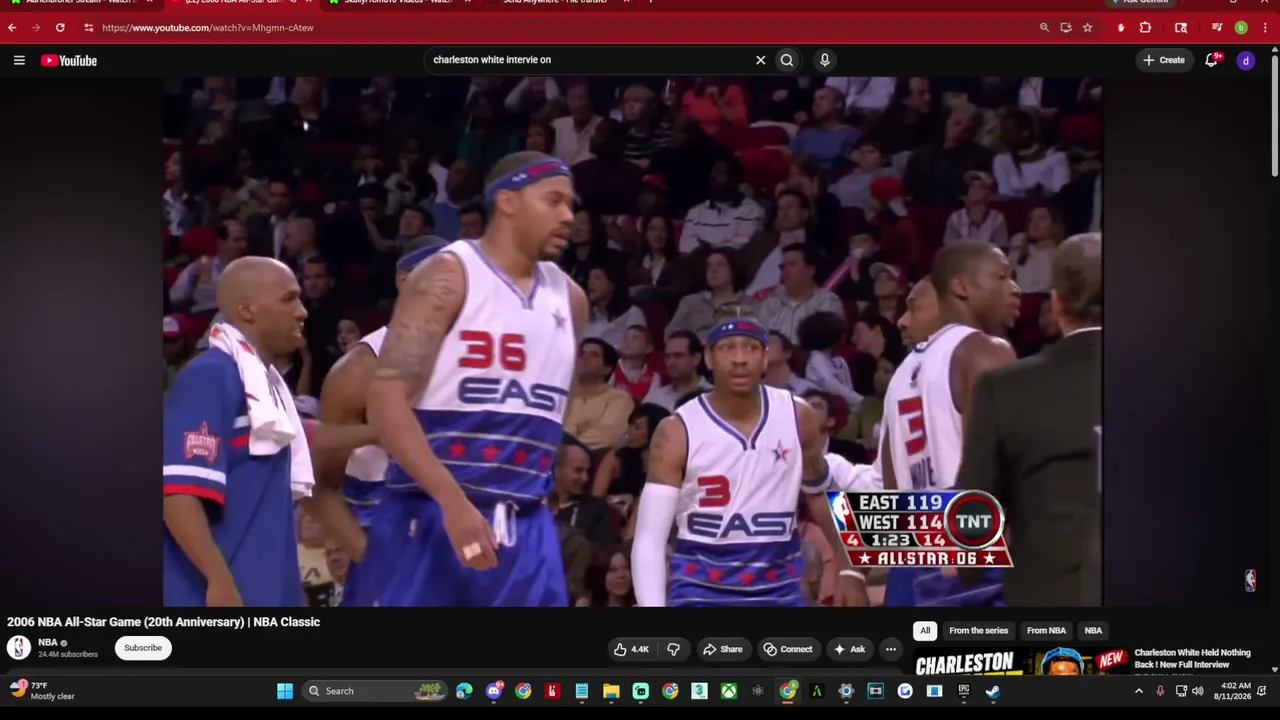Image resolution: width=1280 pixels, height=720 pixels.
Task: View site information icon in address bar
Action: coord(88,28)
